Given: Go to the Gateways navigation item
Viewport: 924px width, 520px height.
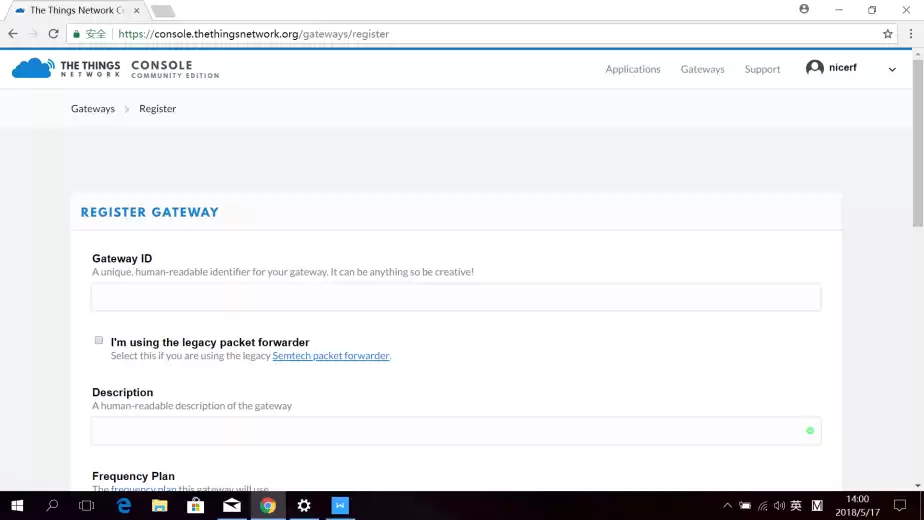Looking at the screenshot, I should click(x=702, y=69).
